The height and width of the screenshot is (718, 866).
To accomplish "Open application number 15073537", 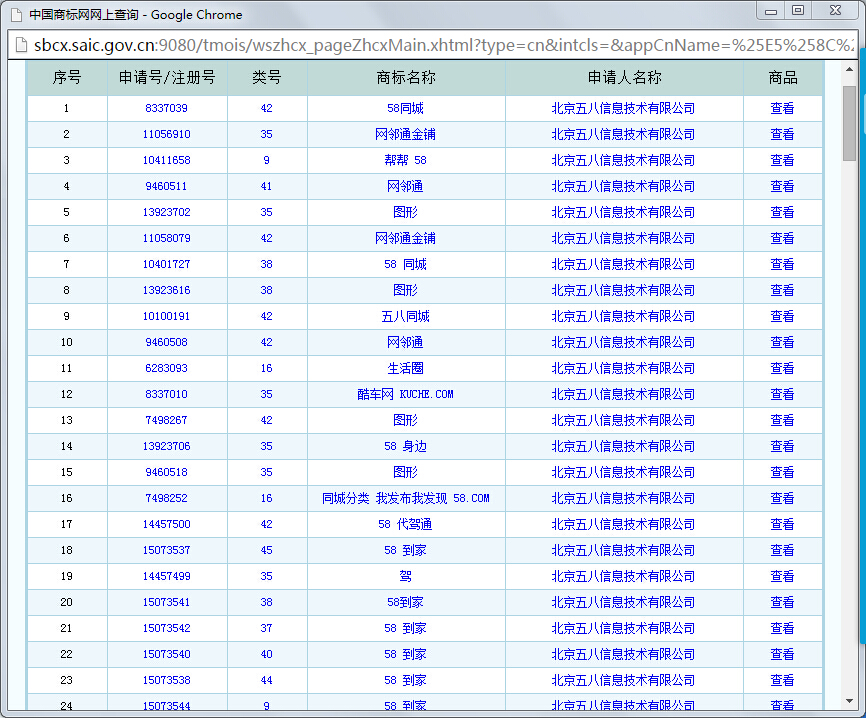I will 166,550.
